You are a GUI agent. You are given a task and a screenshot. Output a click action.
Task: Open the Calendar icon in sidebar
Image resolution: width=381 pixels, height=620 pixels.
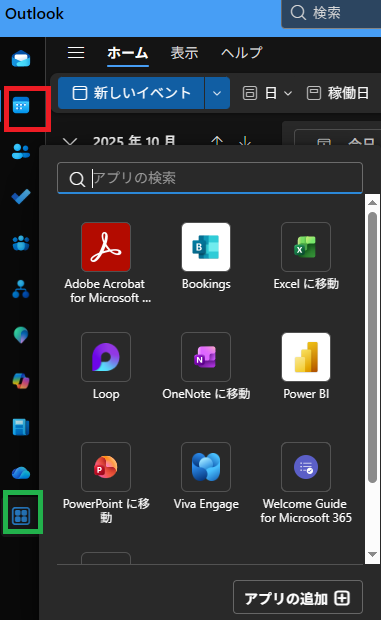pos(21,106)
